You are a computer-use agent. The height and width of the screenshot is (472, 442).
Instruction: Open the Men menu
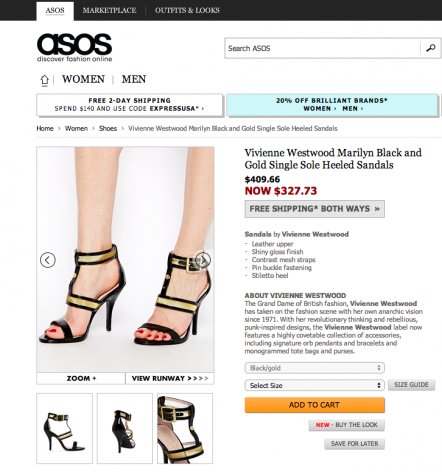(134, 79)
